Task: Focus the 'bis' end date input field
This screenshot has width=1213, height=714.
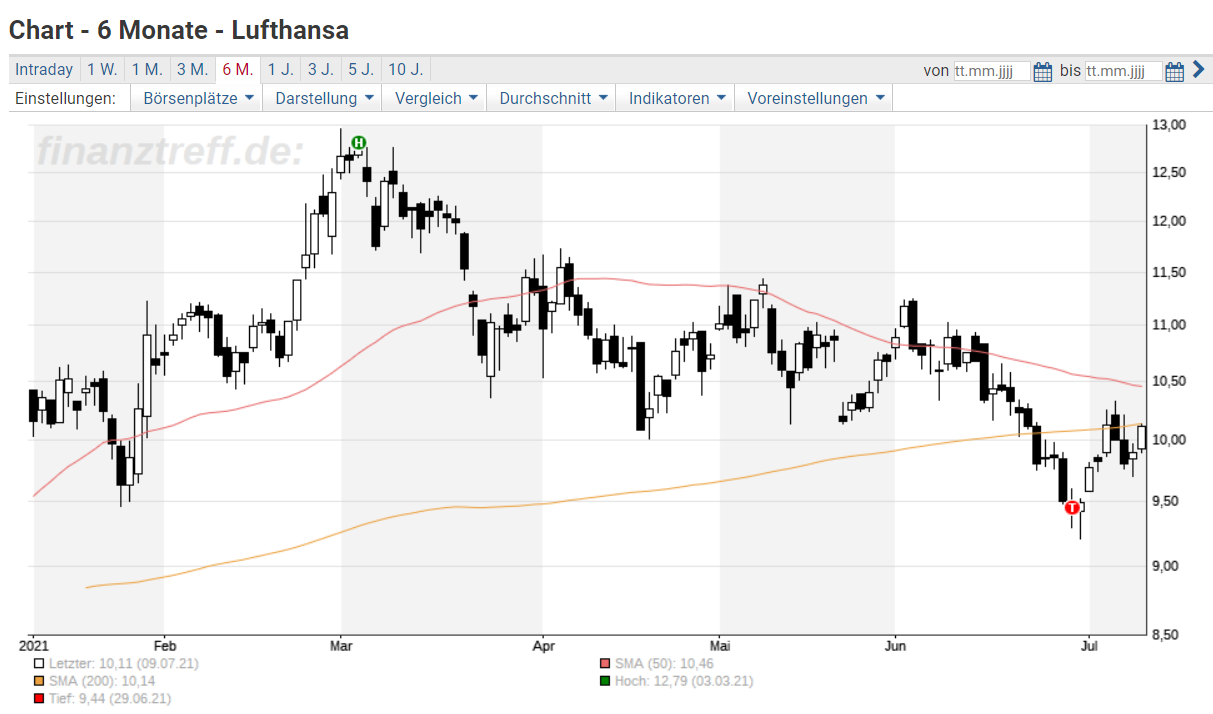Action: [1123, 71]
